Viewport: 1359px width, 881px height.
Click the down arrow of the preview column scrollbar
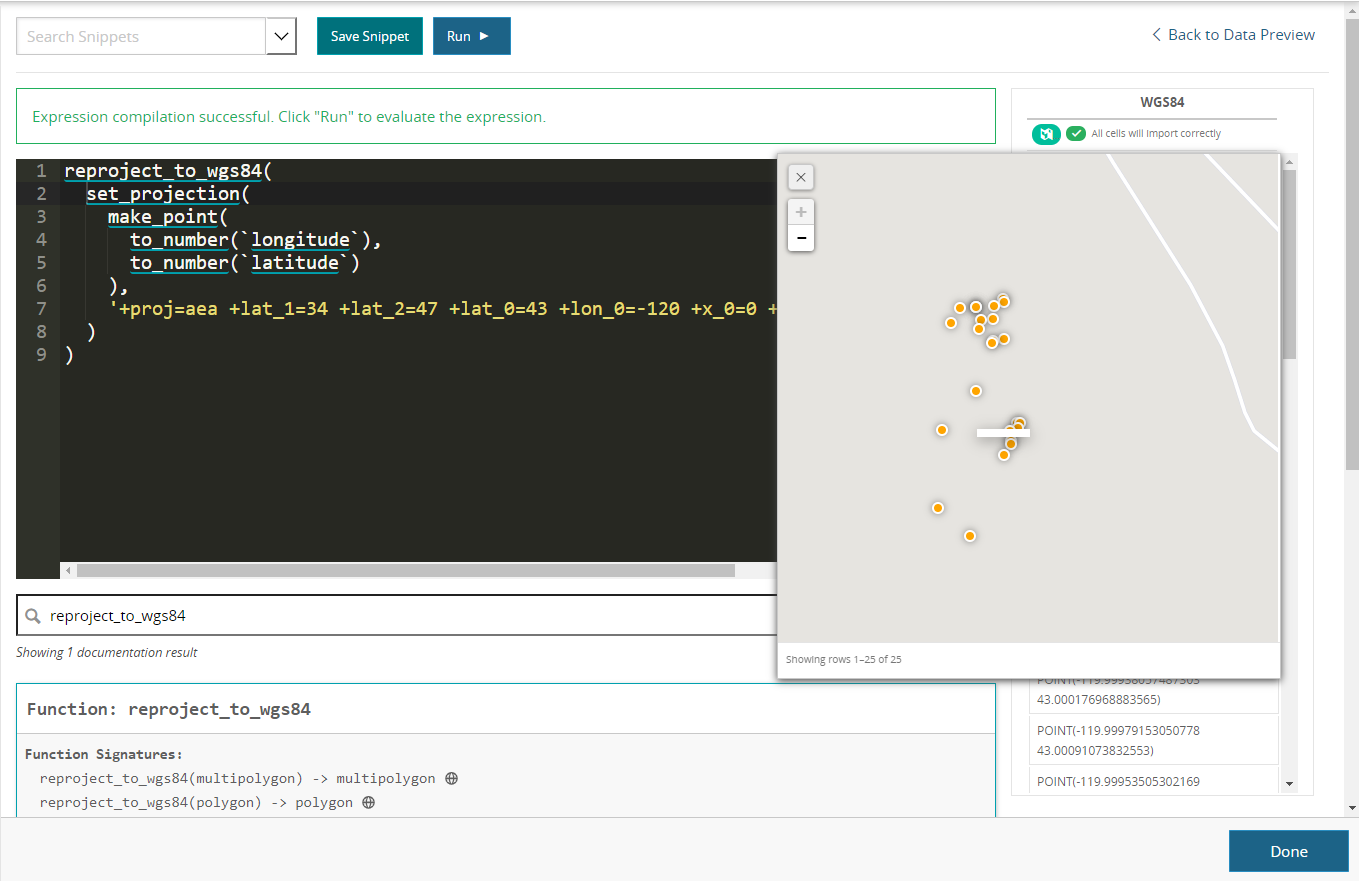point(1289,784)
